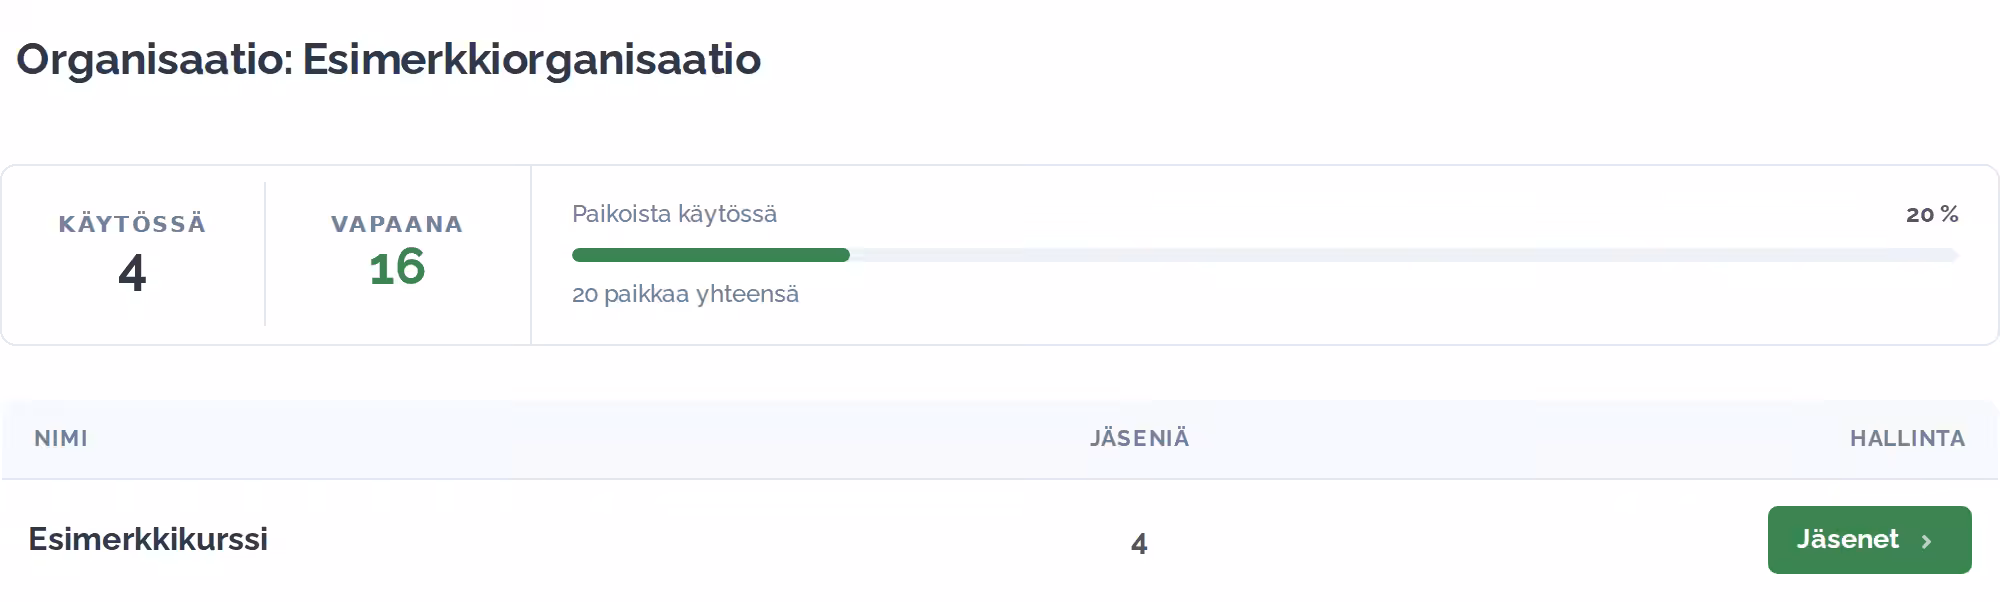
Task: Click the VAPAANA label
Action: click(x=397, y=224)
